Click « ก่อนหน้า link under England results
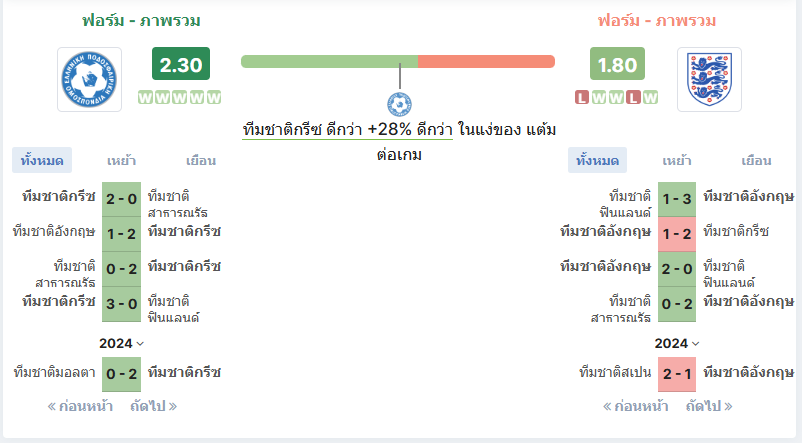Image resolution: width=802 pixels, height=443 pixels. (635, 406)
